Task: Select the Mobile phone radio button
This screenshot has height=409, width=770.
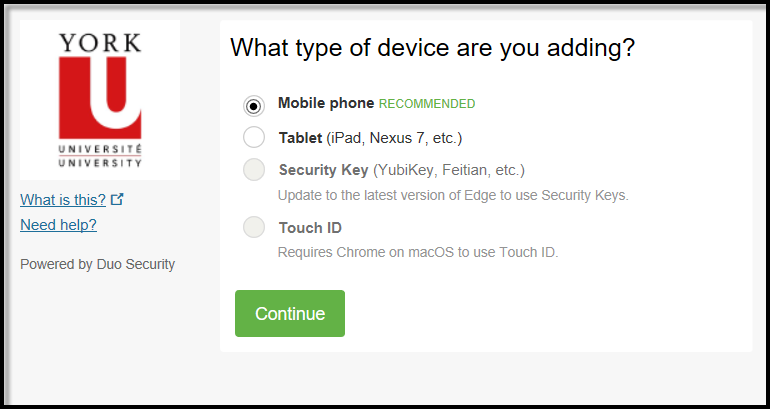Action: [254, 106]
